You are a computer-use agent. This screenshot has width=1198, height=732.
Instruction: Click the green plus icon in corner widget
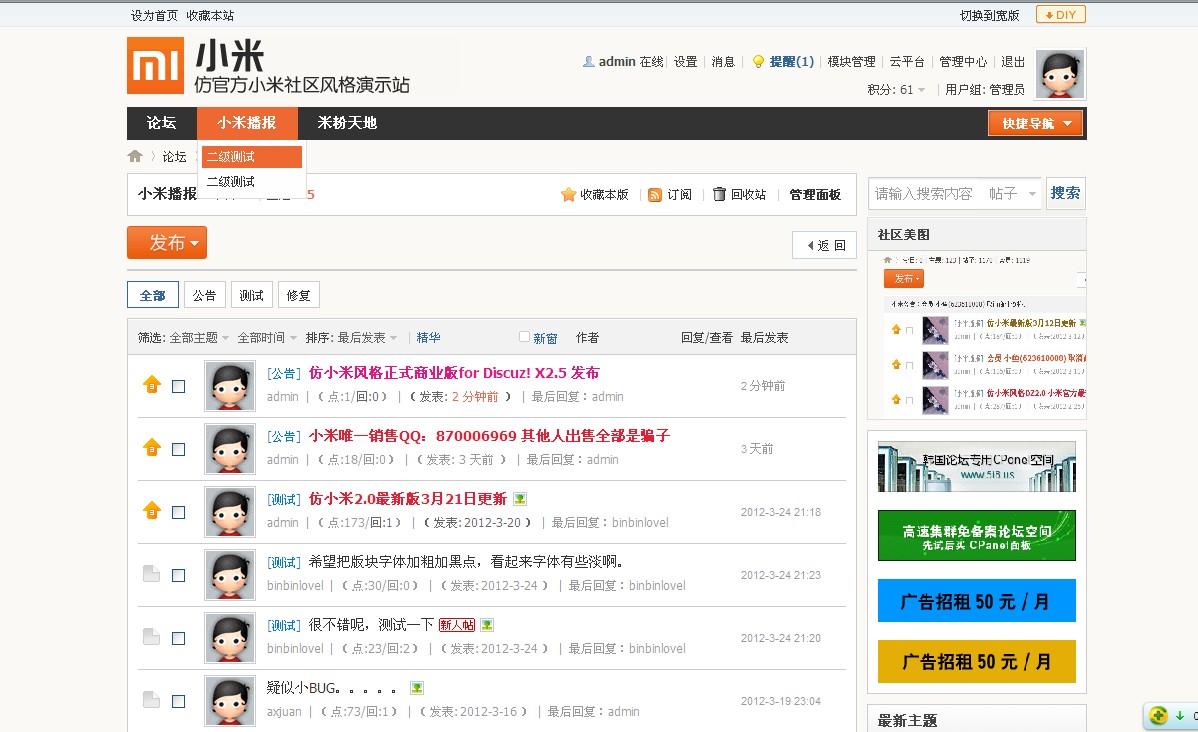(x=1158, y=716)
